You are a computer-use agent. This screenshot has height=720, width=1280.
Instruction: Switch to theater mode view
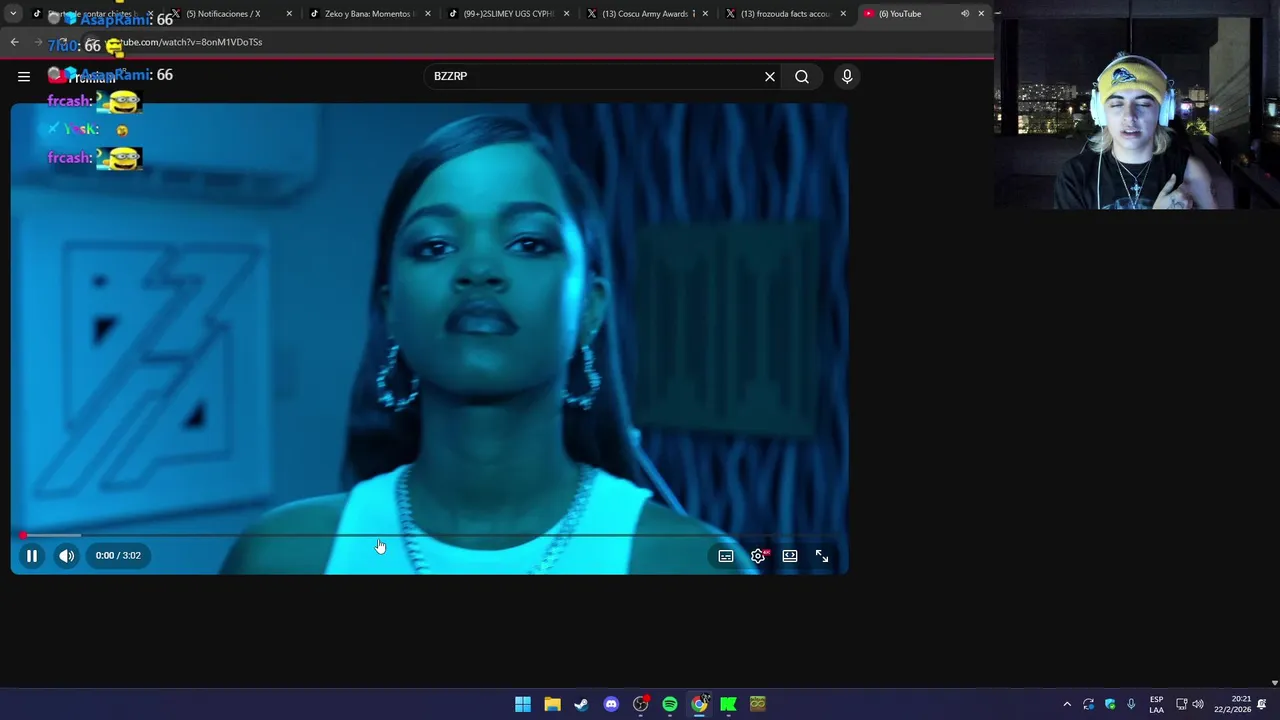coord(790,556)
